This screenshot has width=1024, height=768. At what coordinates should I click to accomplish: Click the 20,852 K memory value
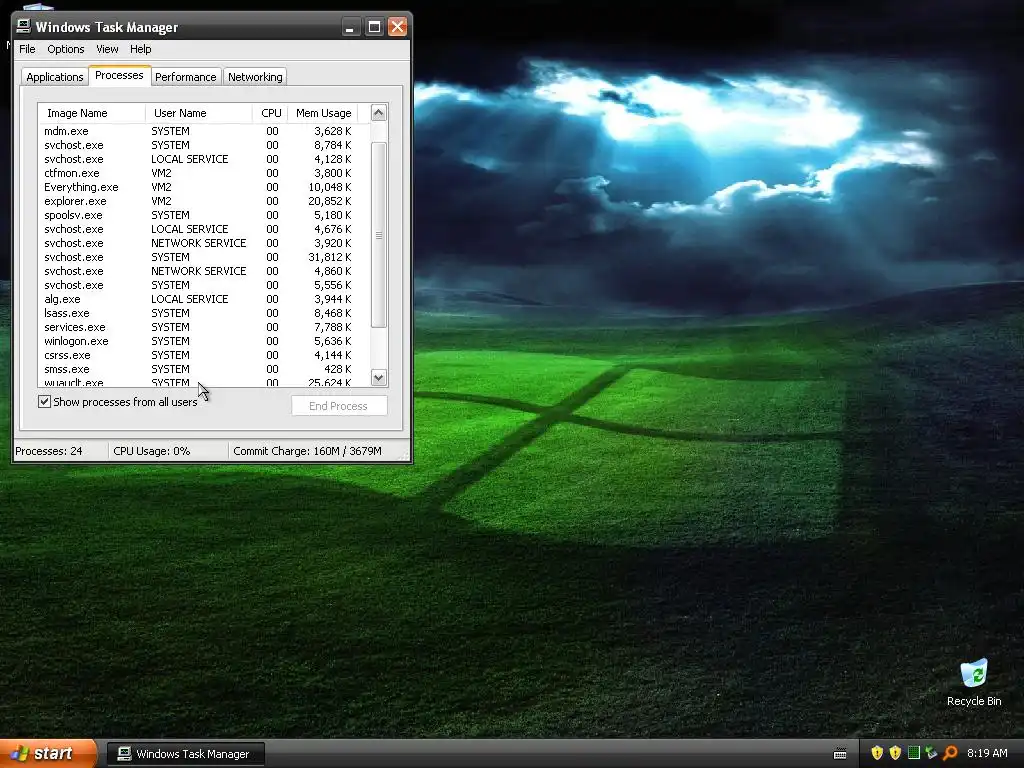pos(330,201)
